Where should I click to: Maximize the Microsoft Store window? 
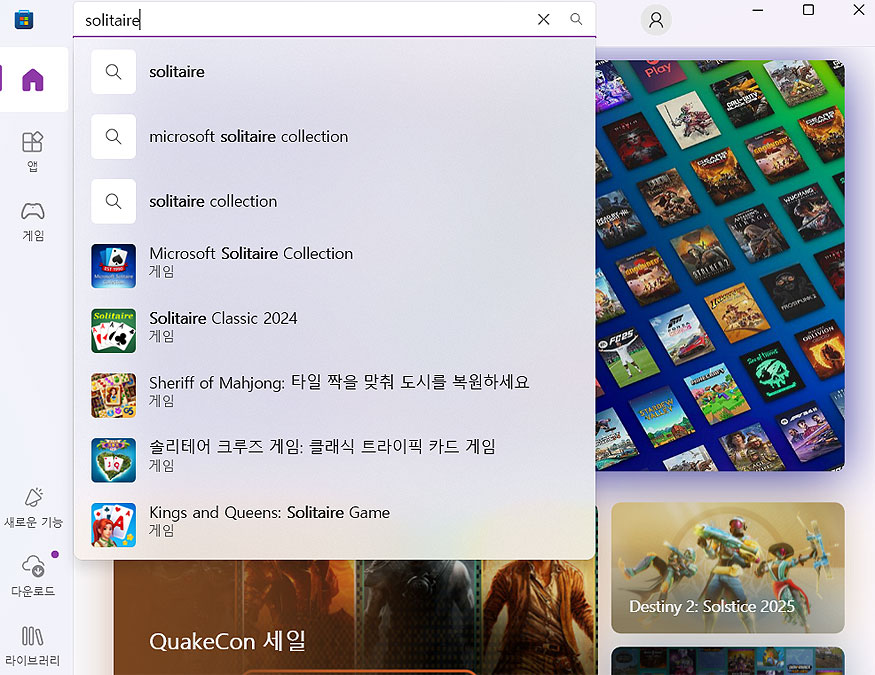[x=808, y=10]
